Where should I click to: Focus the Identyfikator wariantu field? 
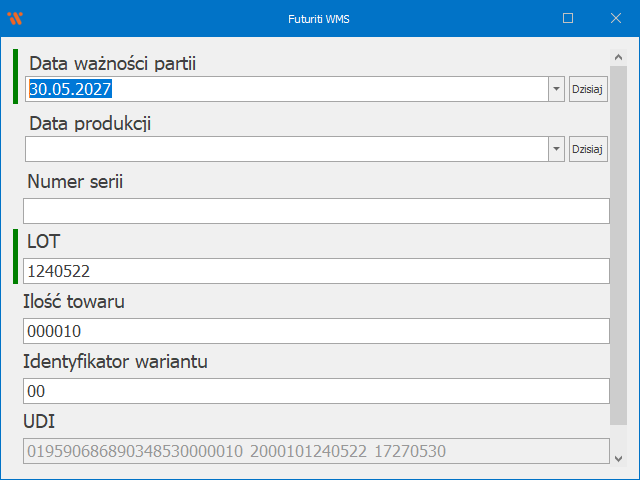point(316,391)
